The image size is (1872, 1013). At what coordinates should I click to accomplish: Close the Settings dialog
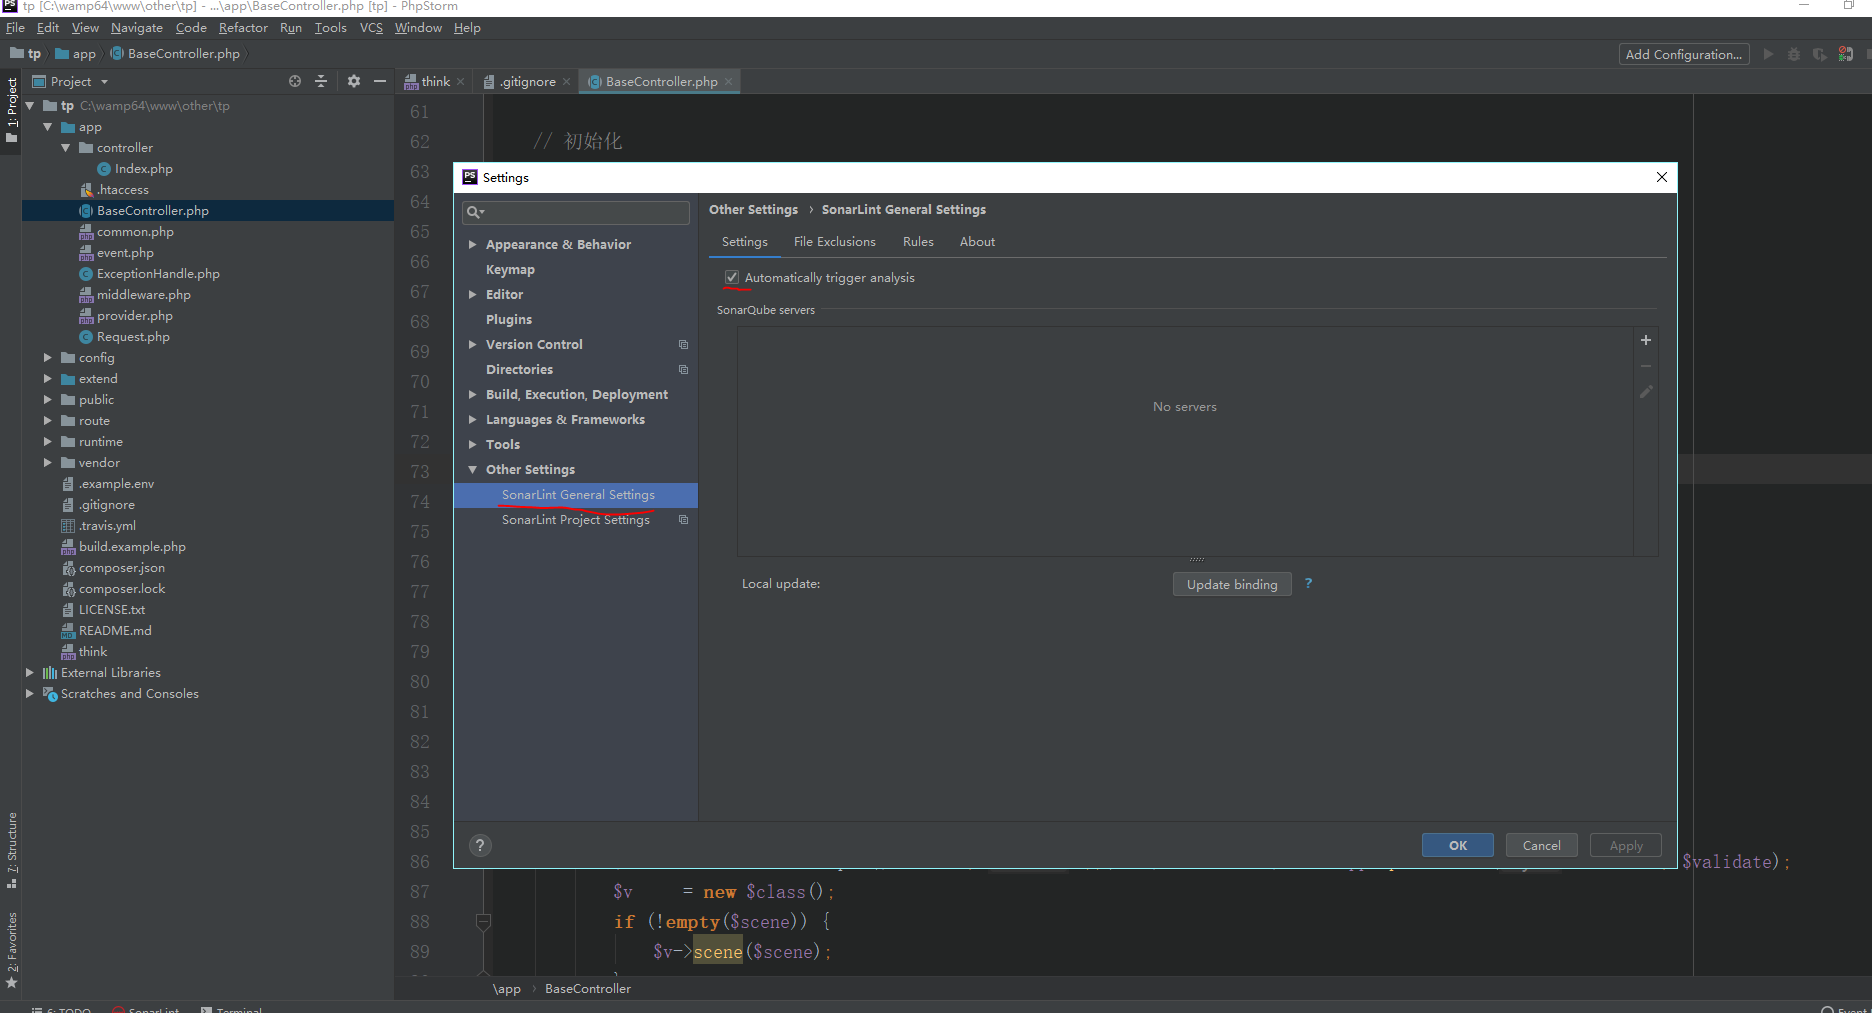pyautogui.click(x=1662, y=177)
